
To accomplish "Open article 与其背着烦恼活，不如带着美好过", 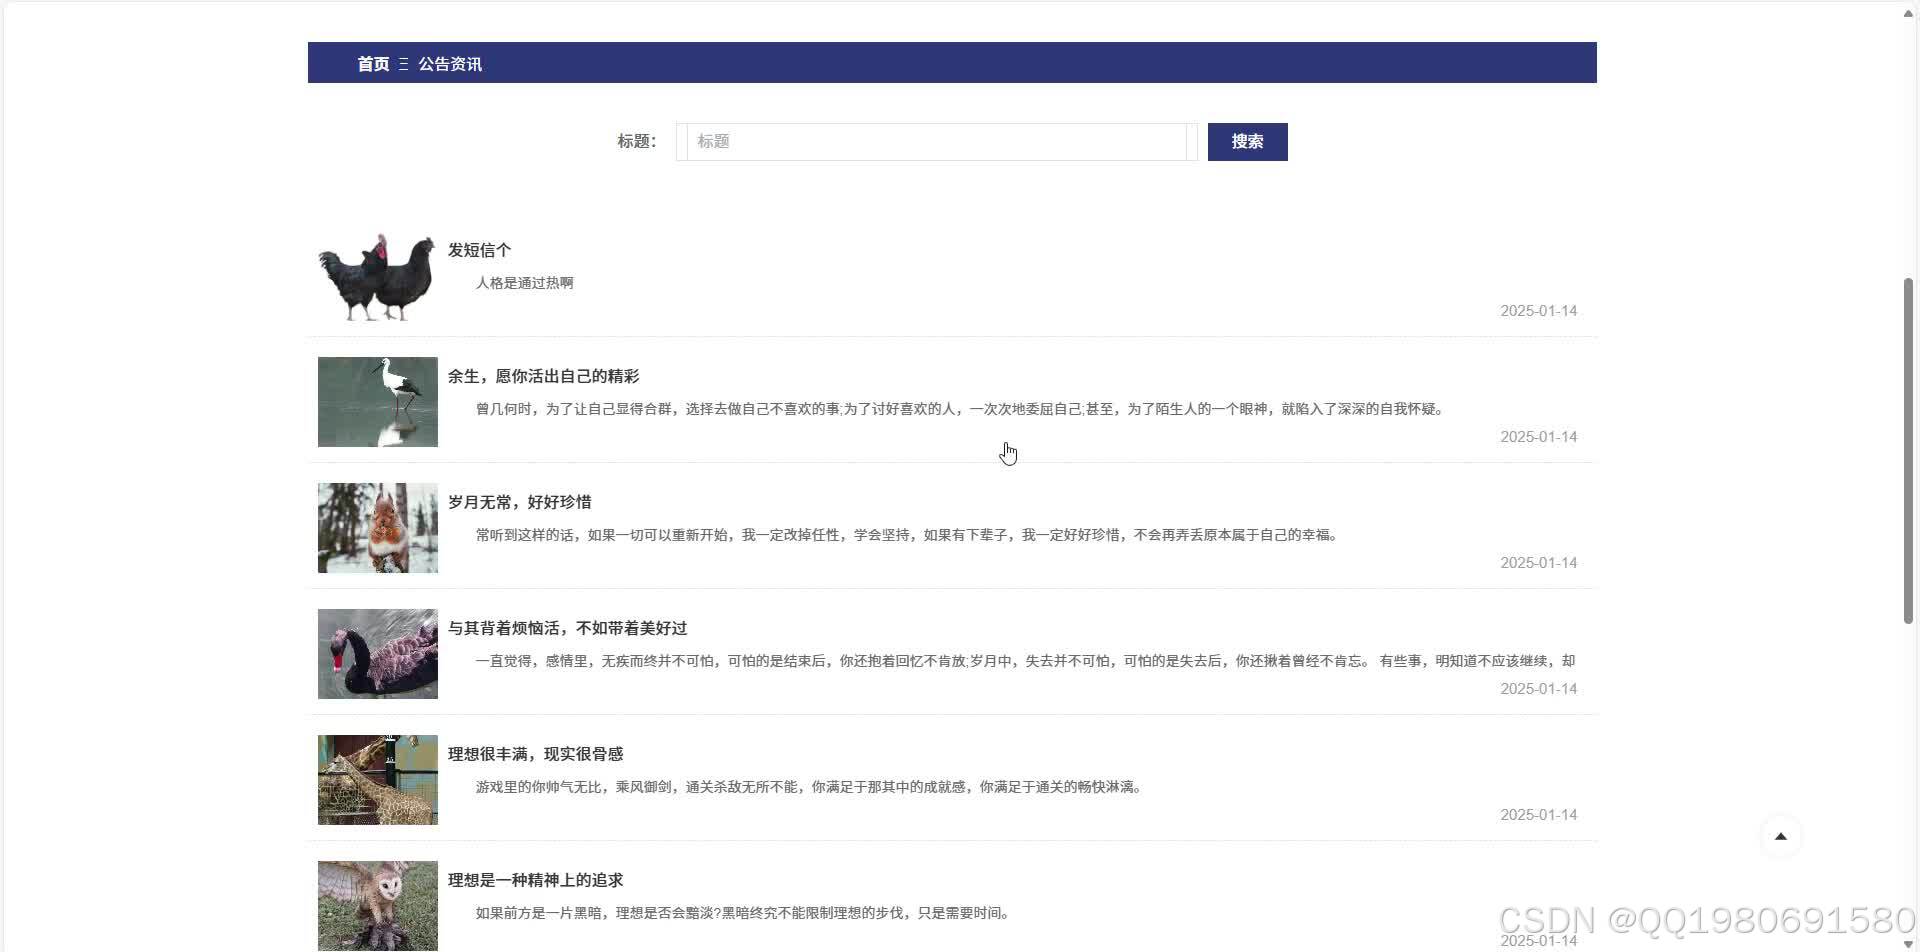I will (x=567, y=628).
